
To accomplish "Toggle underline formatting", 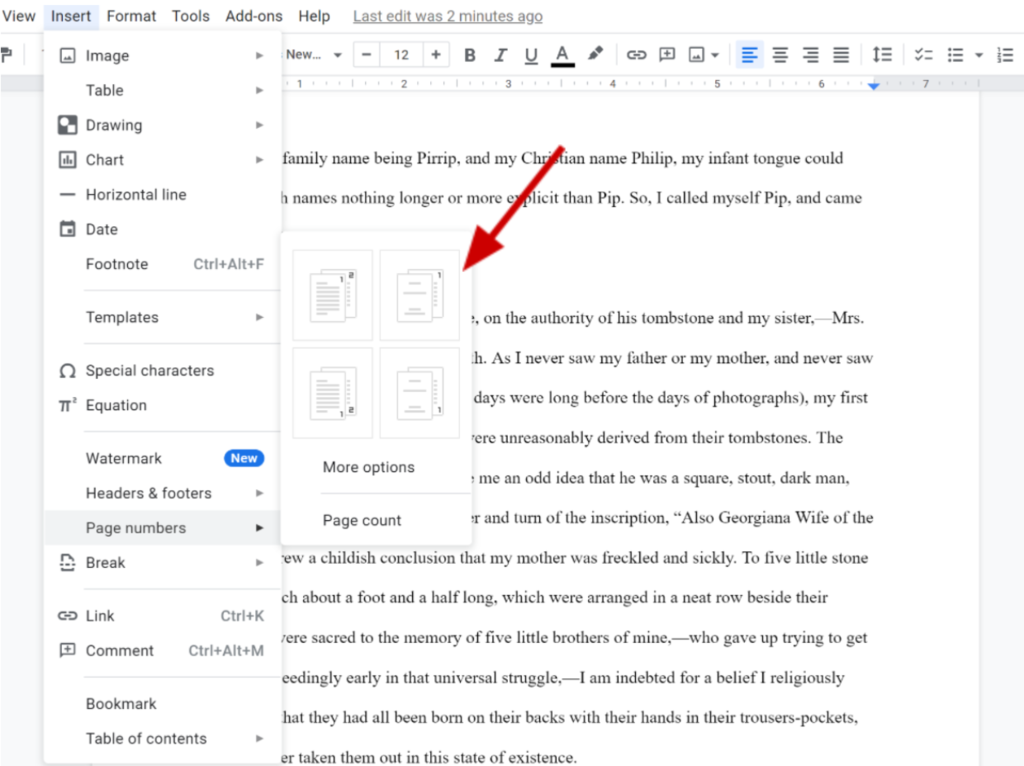I will tap(531, 55).
